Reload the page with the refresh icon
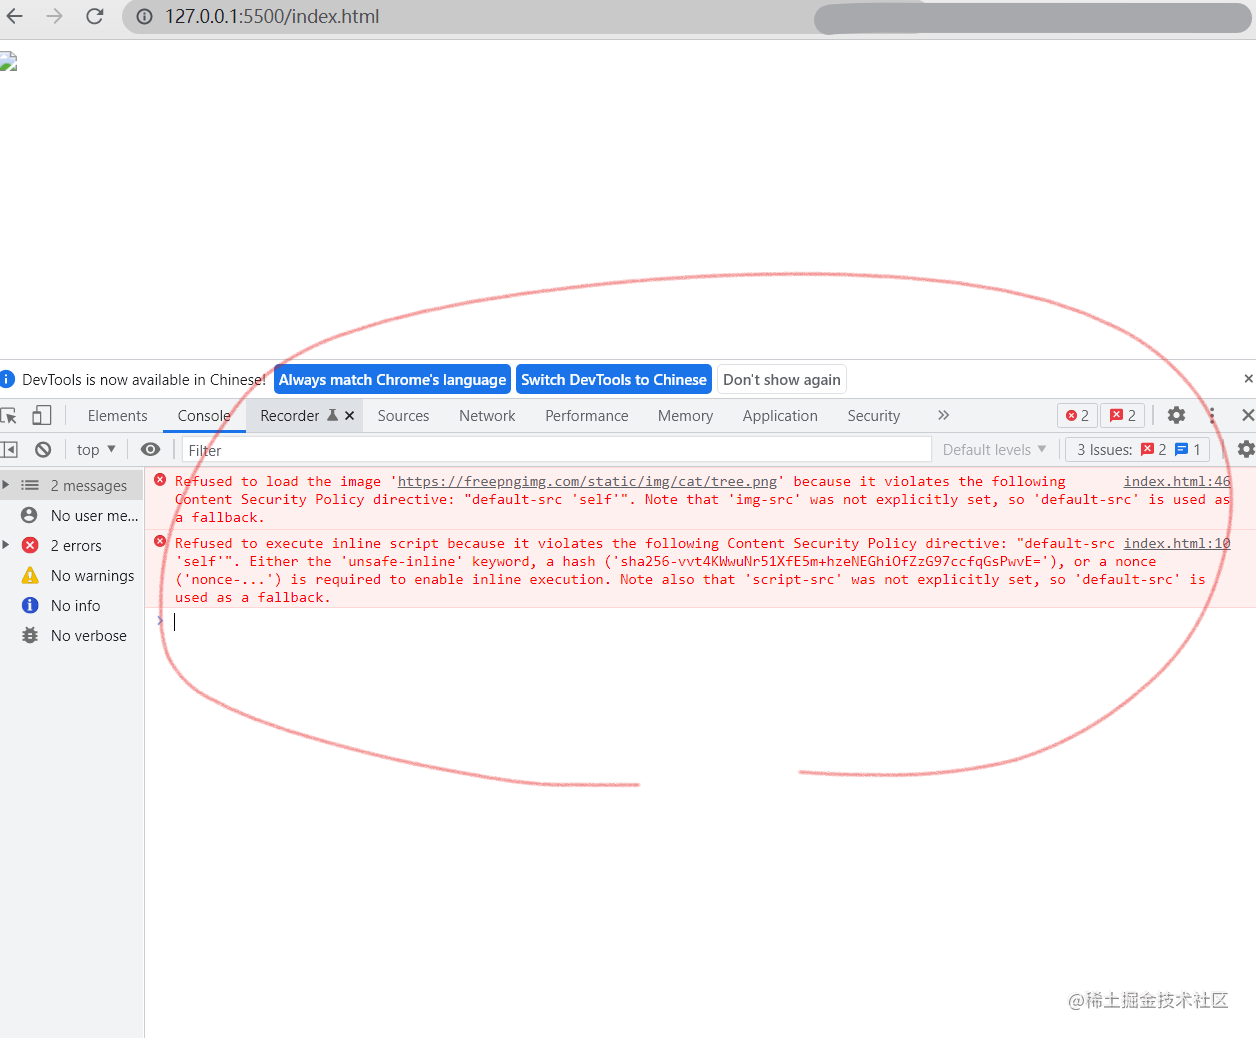Screen dimensions: 1256x1038 pyautogui.click(x=95, y=16)
